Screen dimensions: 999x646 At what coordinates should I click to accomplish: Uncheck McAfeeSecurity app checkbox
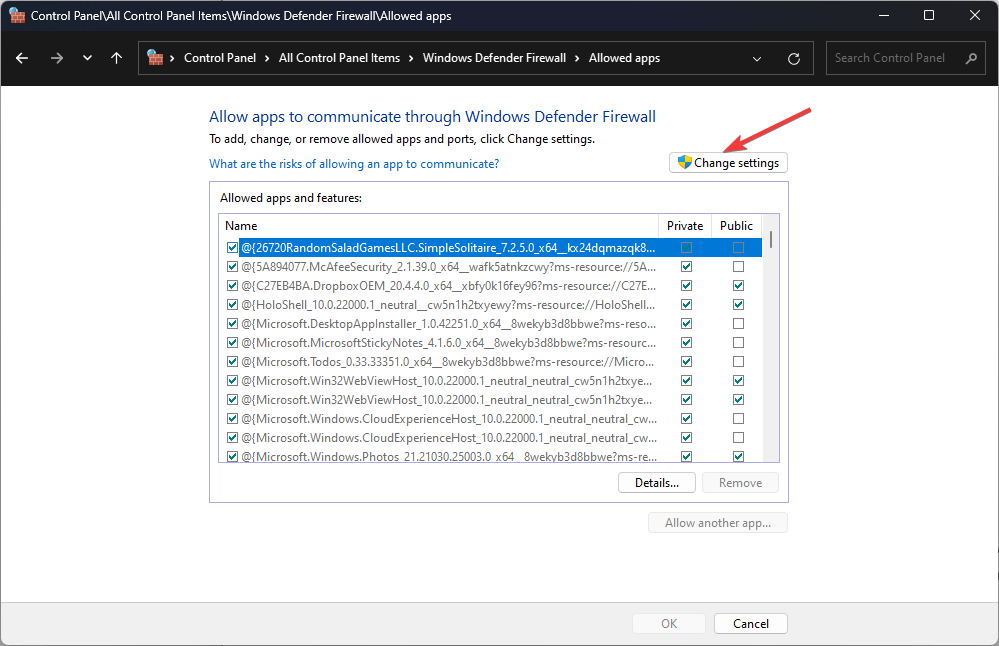coord(233,266)
